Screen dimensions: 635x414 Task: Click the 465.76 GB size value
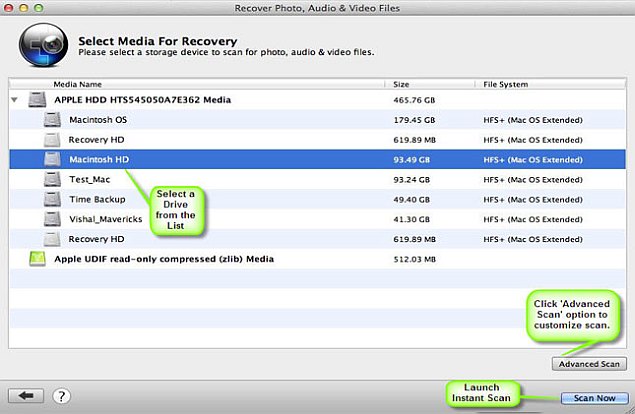pos(414,100)
